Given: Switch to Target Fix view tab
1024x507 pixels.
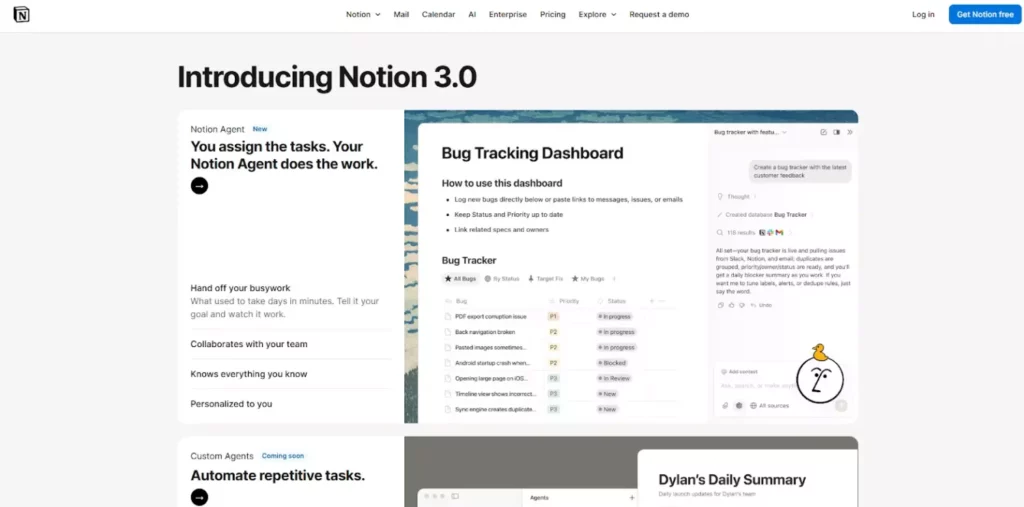Looking at the screenshot, I should [x=545, y=278].
